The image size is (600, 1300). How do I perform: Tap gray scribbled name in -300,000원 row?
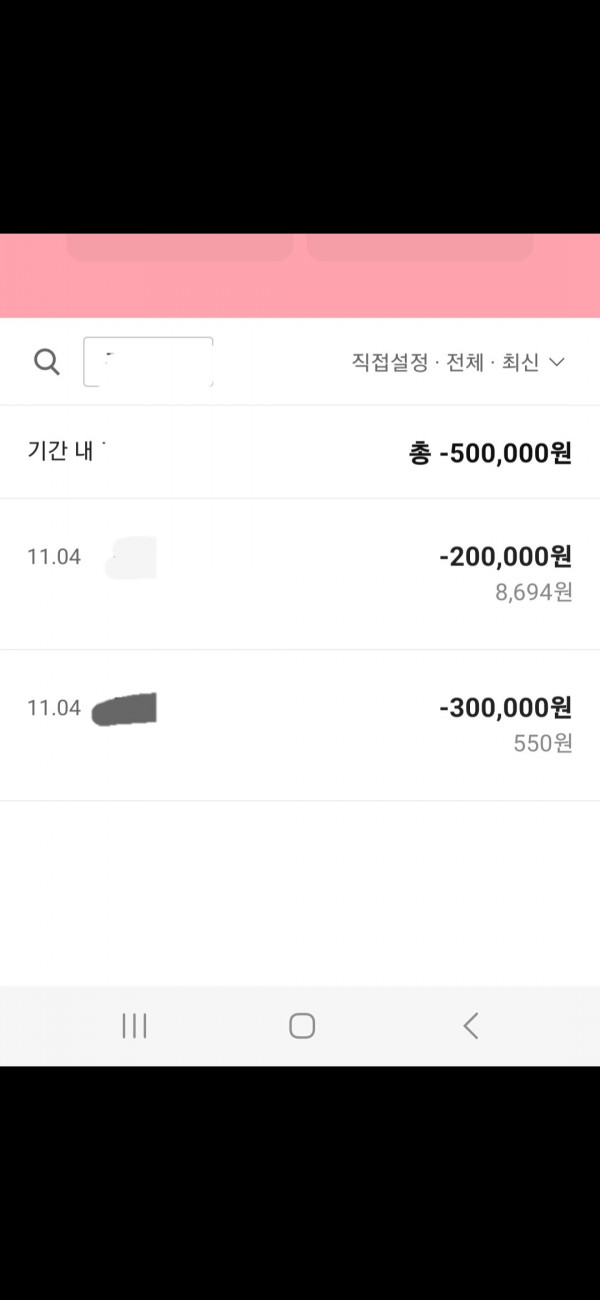(x=124, y=708)
